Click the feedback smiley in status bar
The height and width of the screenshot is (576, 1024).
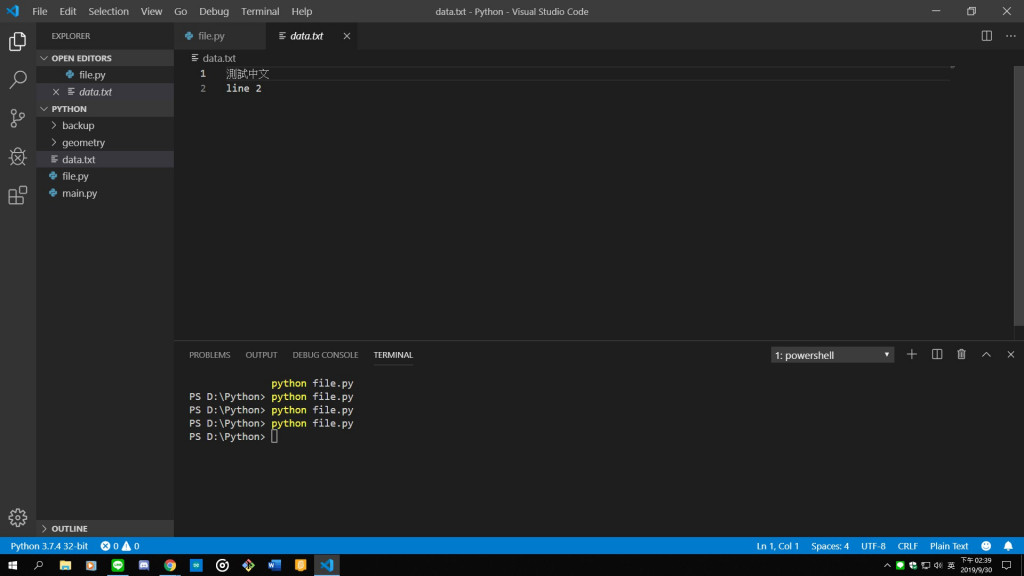pos(986,546)
